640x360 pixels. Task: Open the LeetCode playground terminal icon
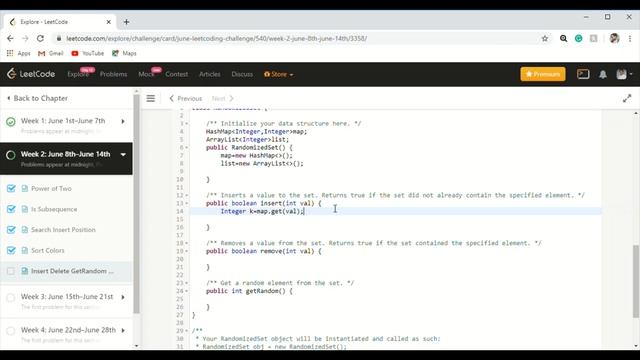583,74
